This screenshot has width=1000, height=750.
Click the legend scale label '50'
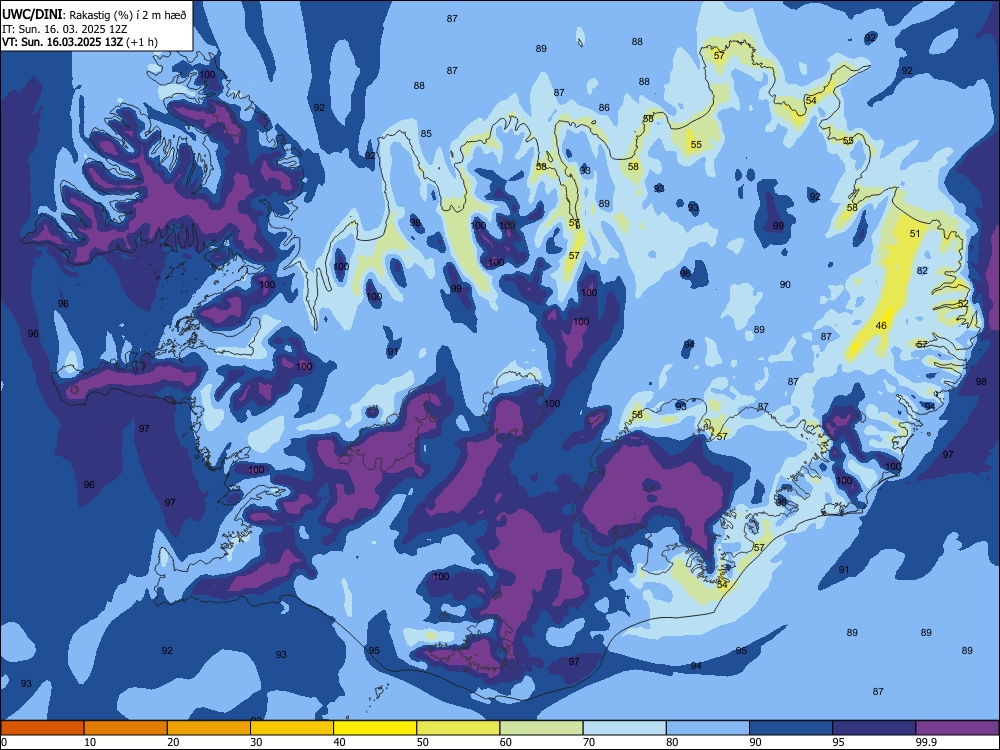[422, 742]
